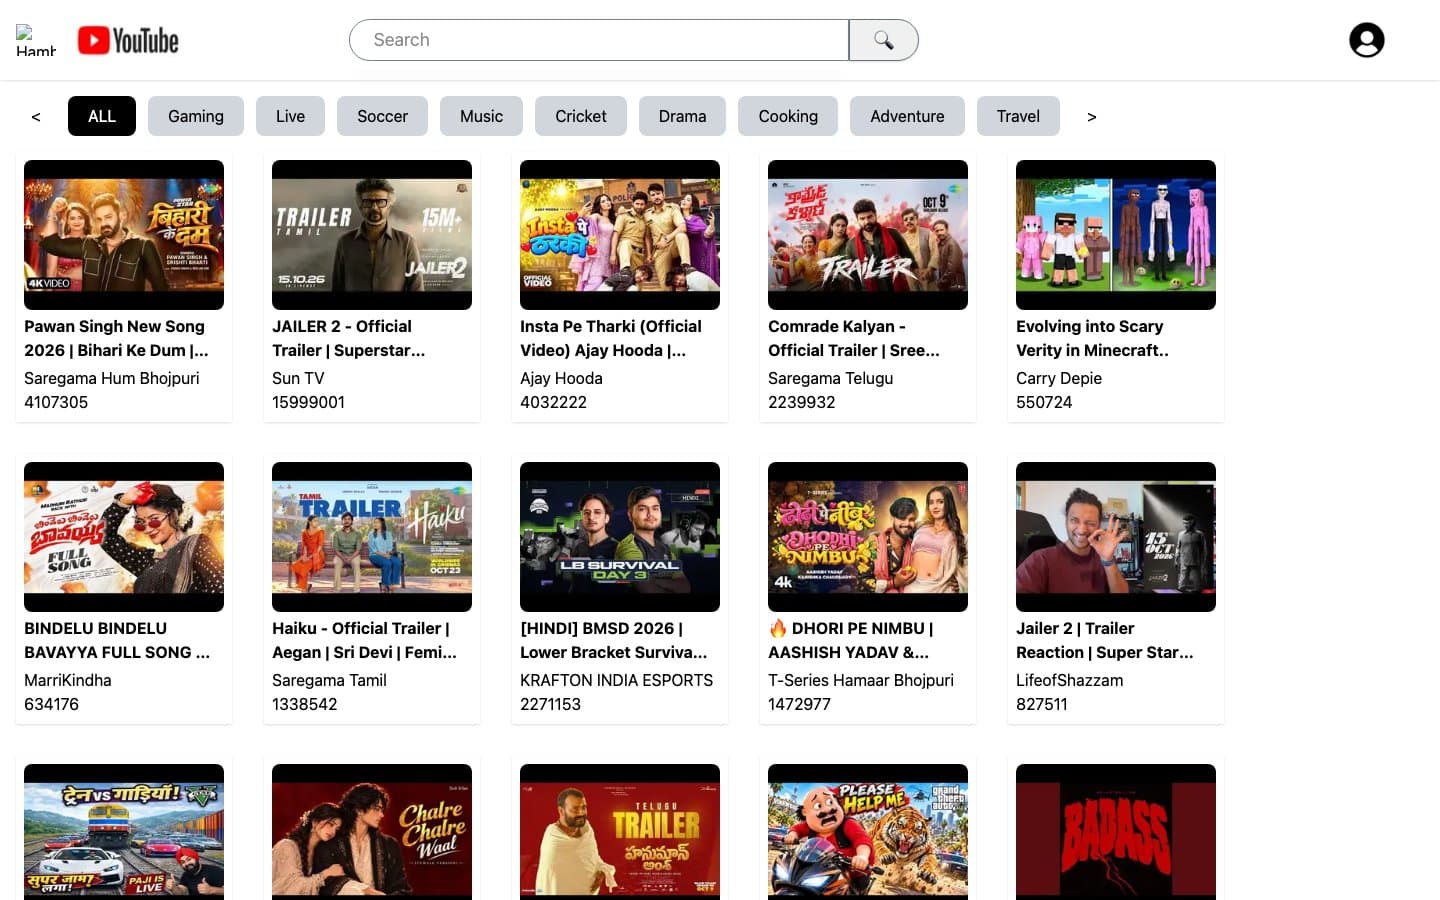Open the hamburger menu icon

click(36, 40)
